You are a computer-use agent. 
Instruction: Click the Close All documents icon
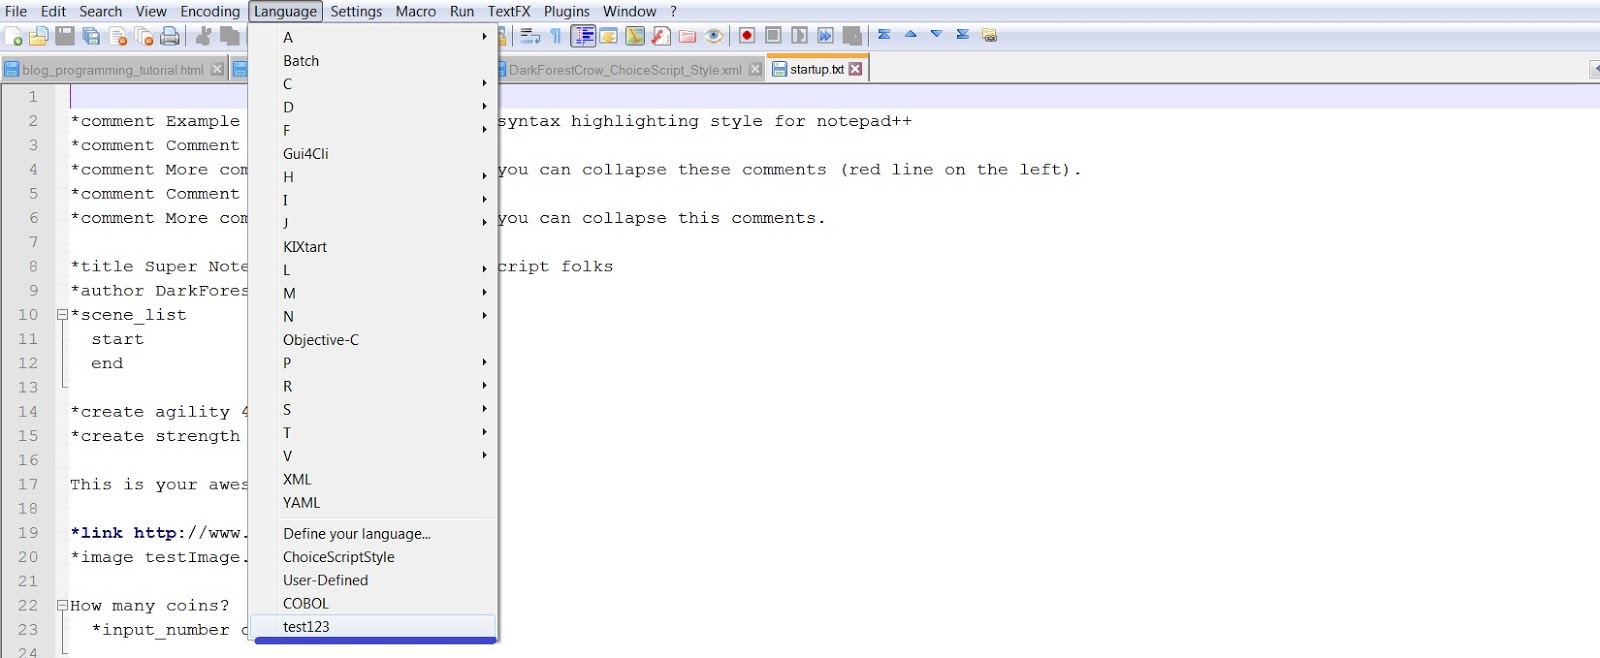pyautogui.click(x=144, y=36)
